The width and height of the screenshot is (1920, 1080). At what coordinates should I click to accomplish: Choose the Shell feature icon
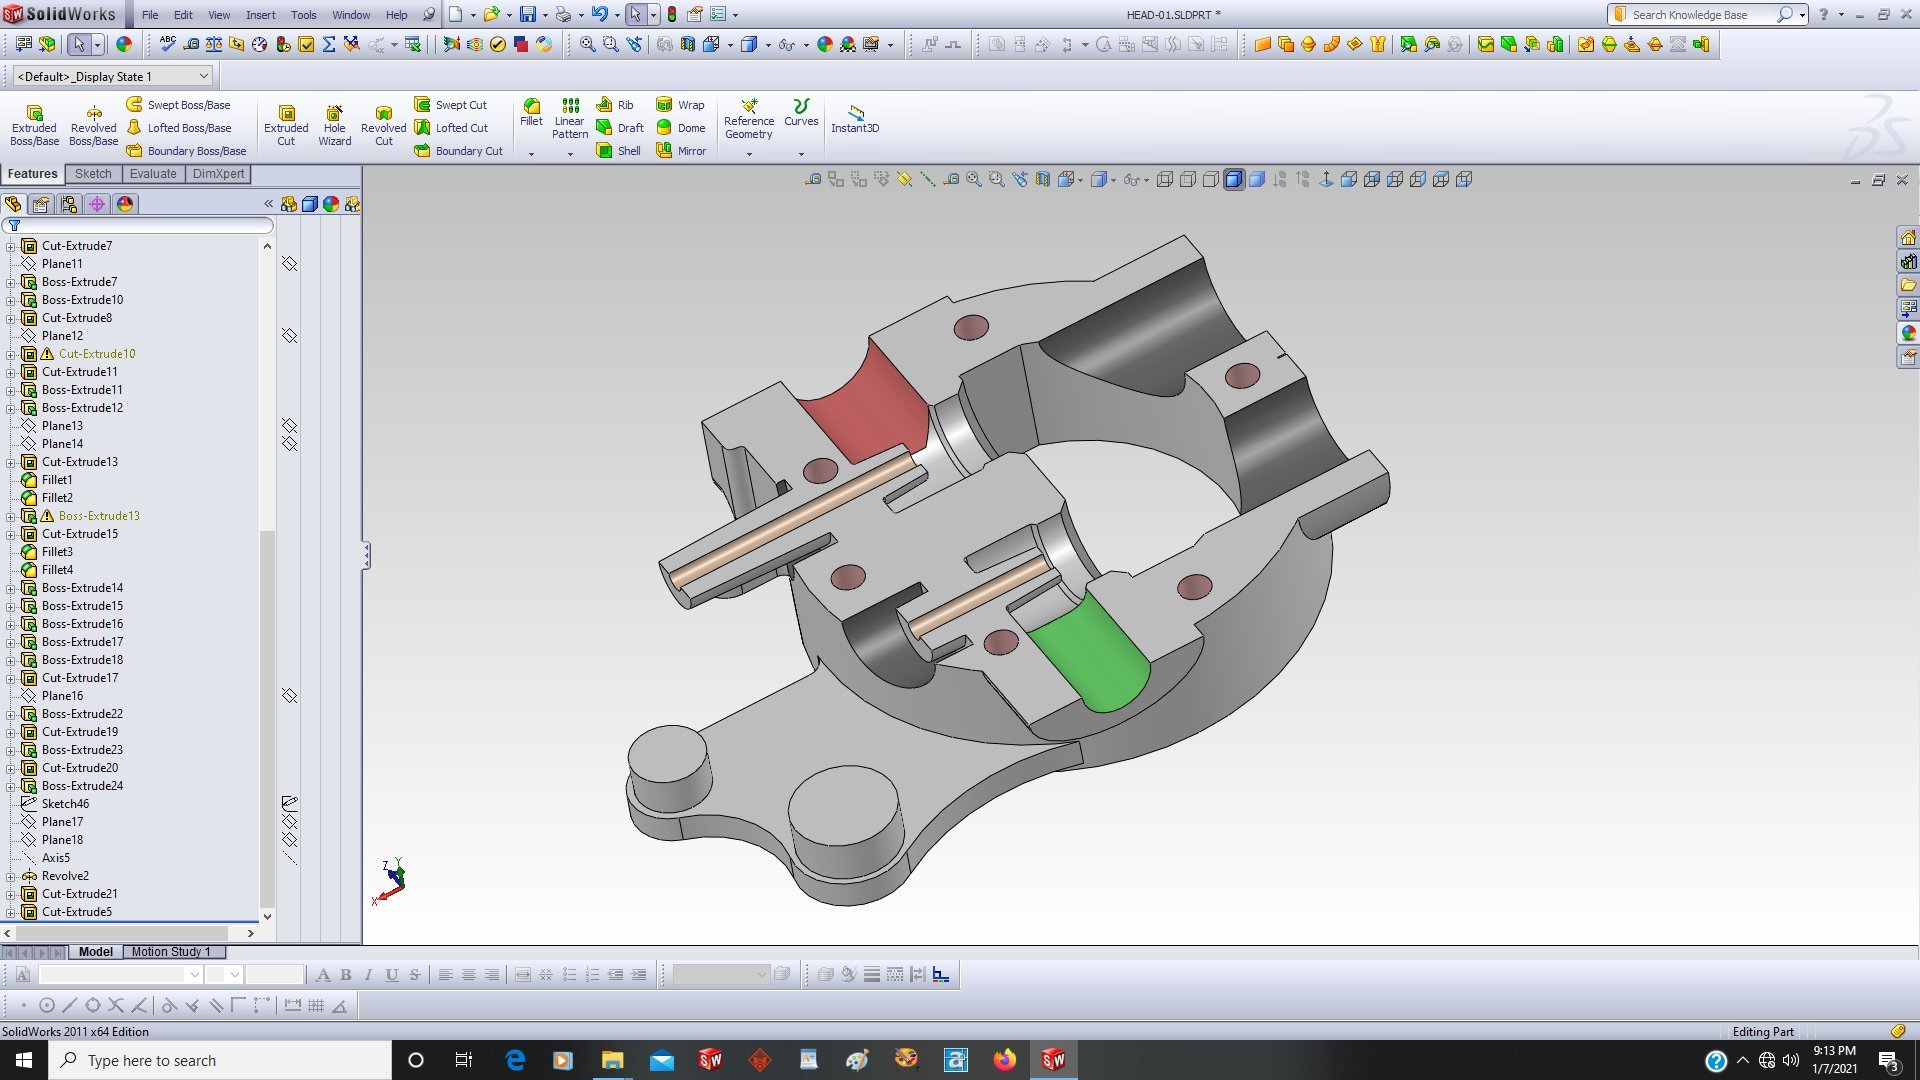605,151
